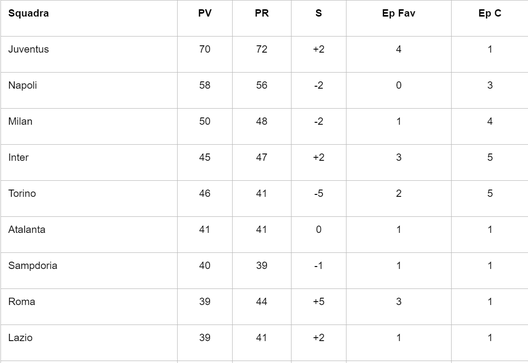The image size is (528, 363).
Task: Click Torino's -5 S value
Action: coord(319,193)
